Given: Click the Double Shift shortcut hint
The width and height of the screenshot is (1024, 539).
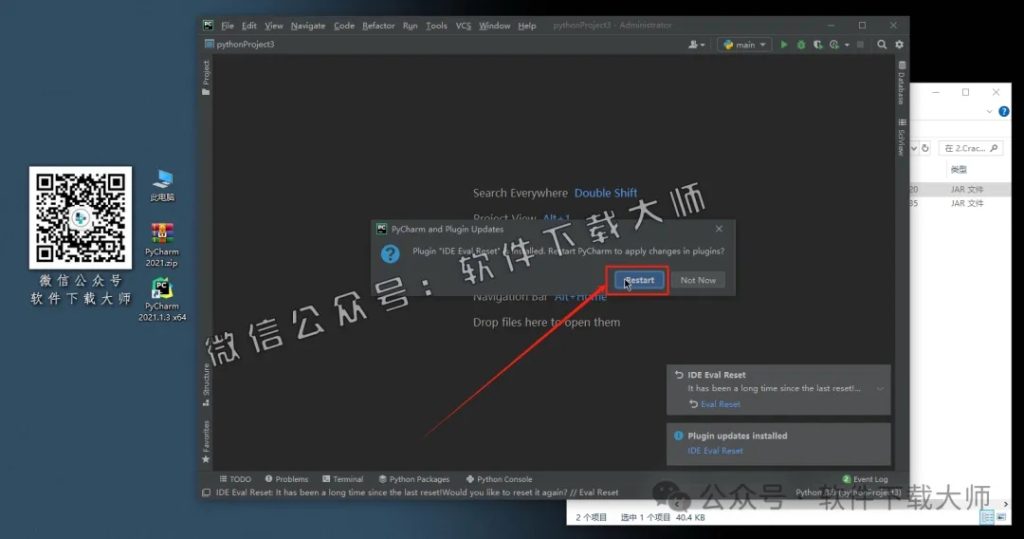Looking at the screenshot, I should (x=605, y=193).
